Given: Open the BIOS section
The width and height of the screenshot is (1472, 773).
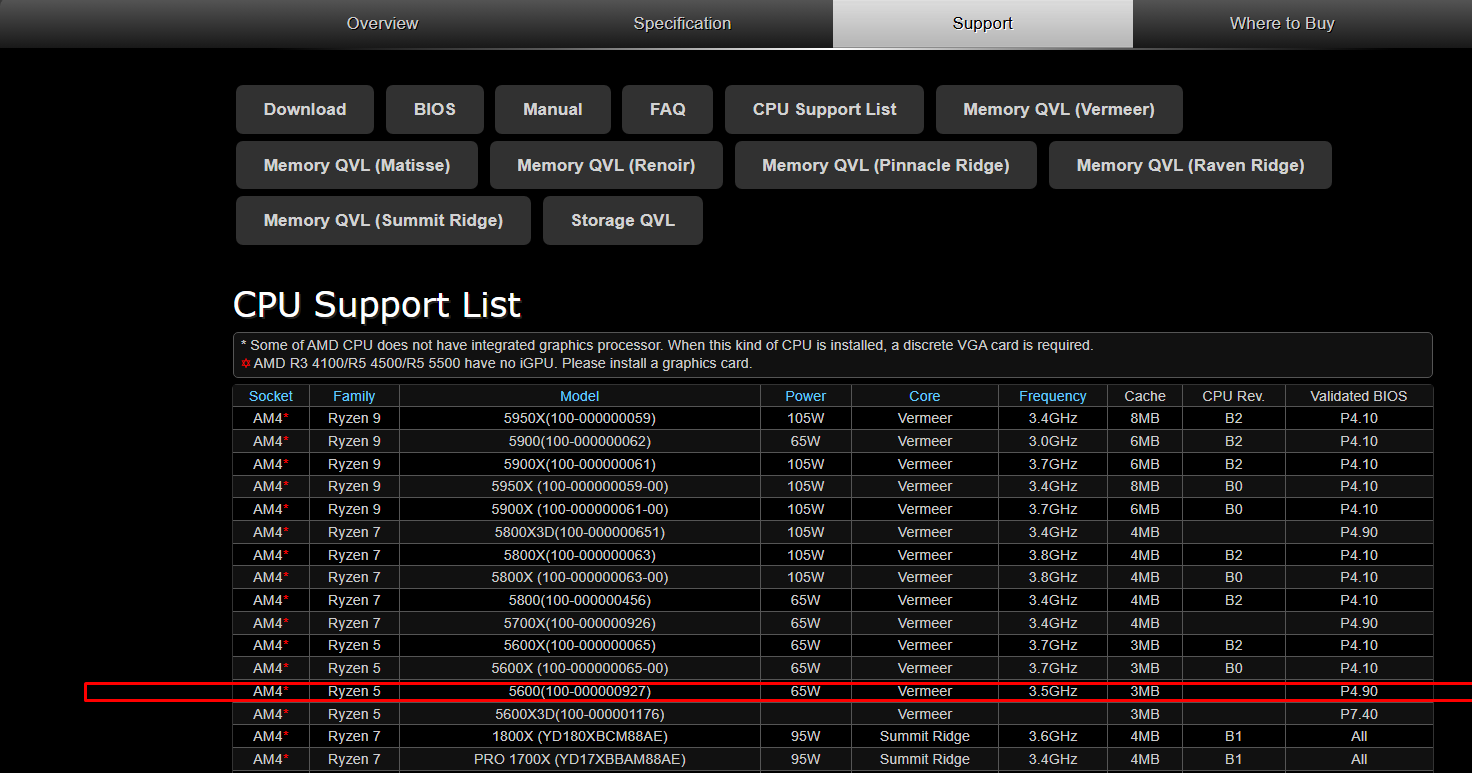Looking at the screenshot, I should point(435,110).
